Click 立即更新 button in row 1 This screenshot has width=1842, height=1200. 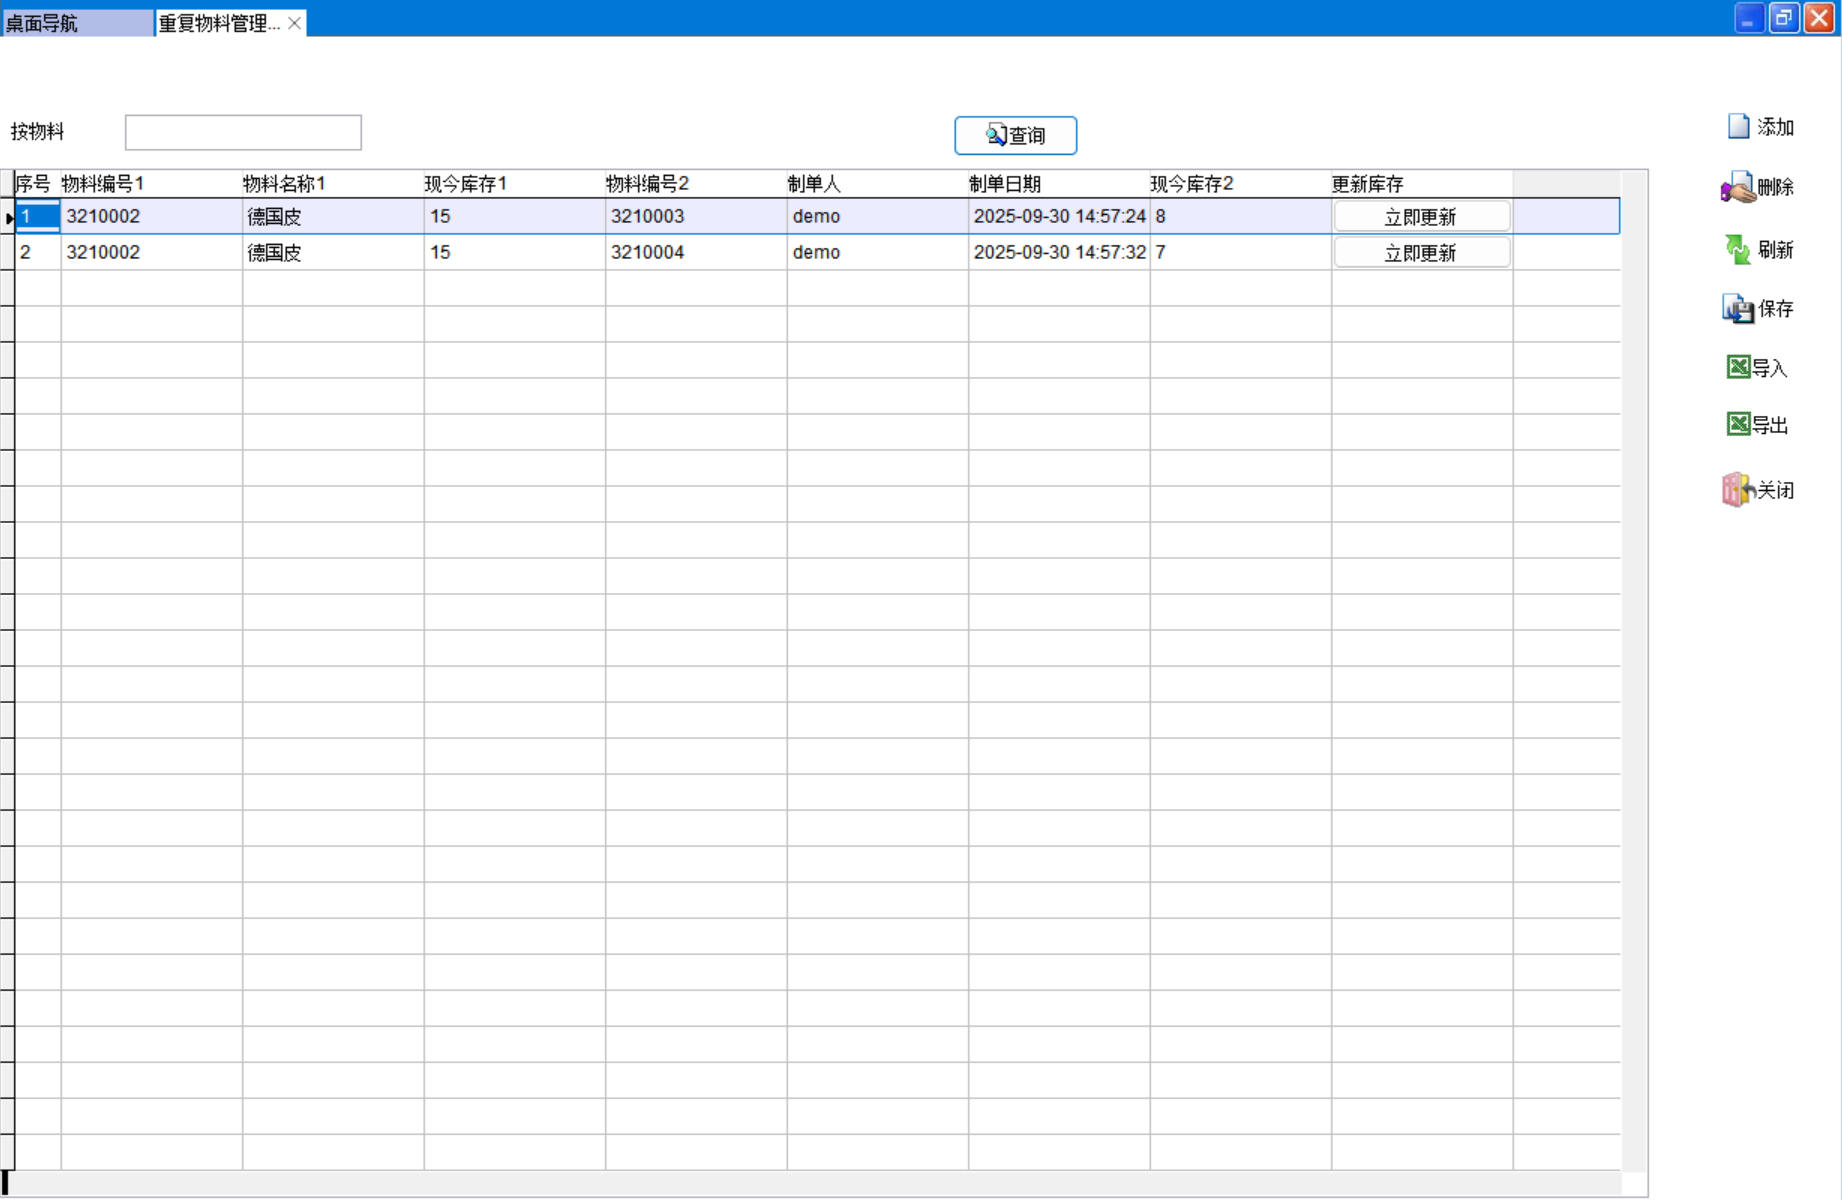coord(1421,217)
